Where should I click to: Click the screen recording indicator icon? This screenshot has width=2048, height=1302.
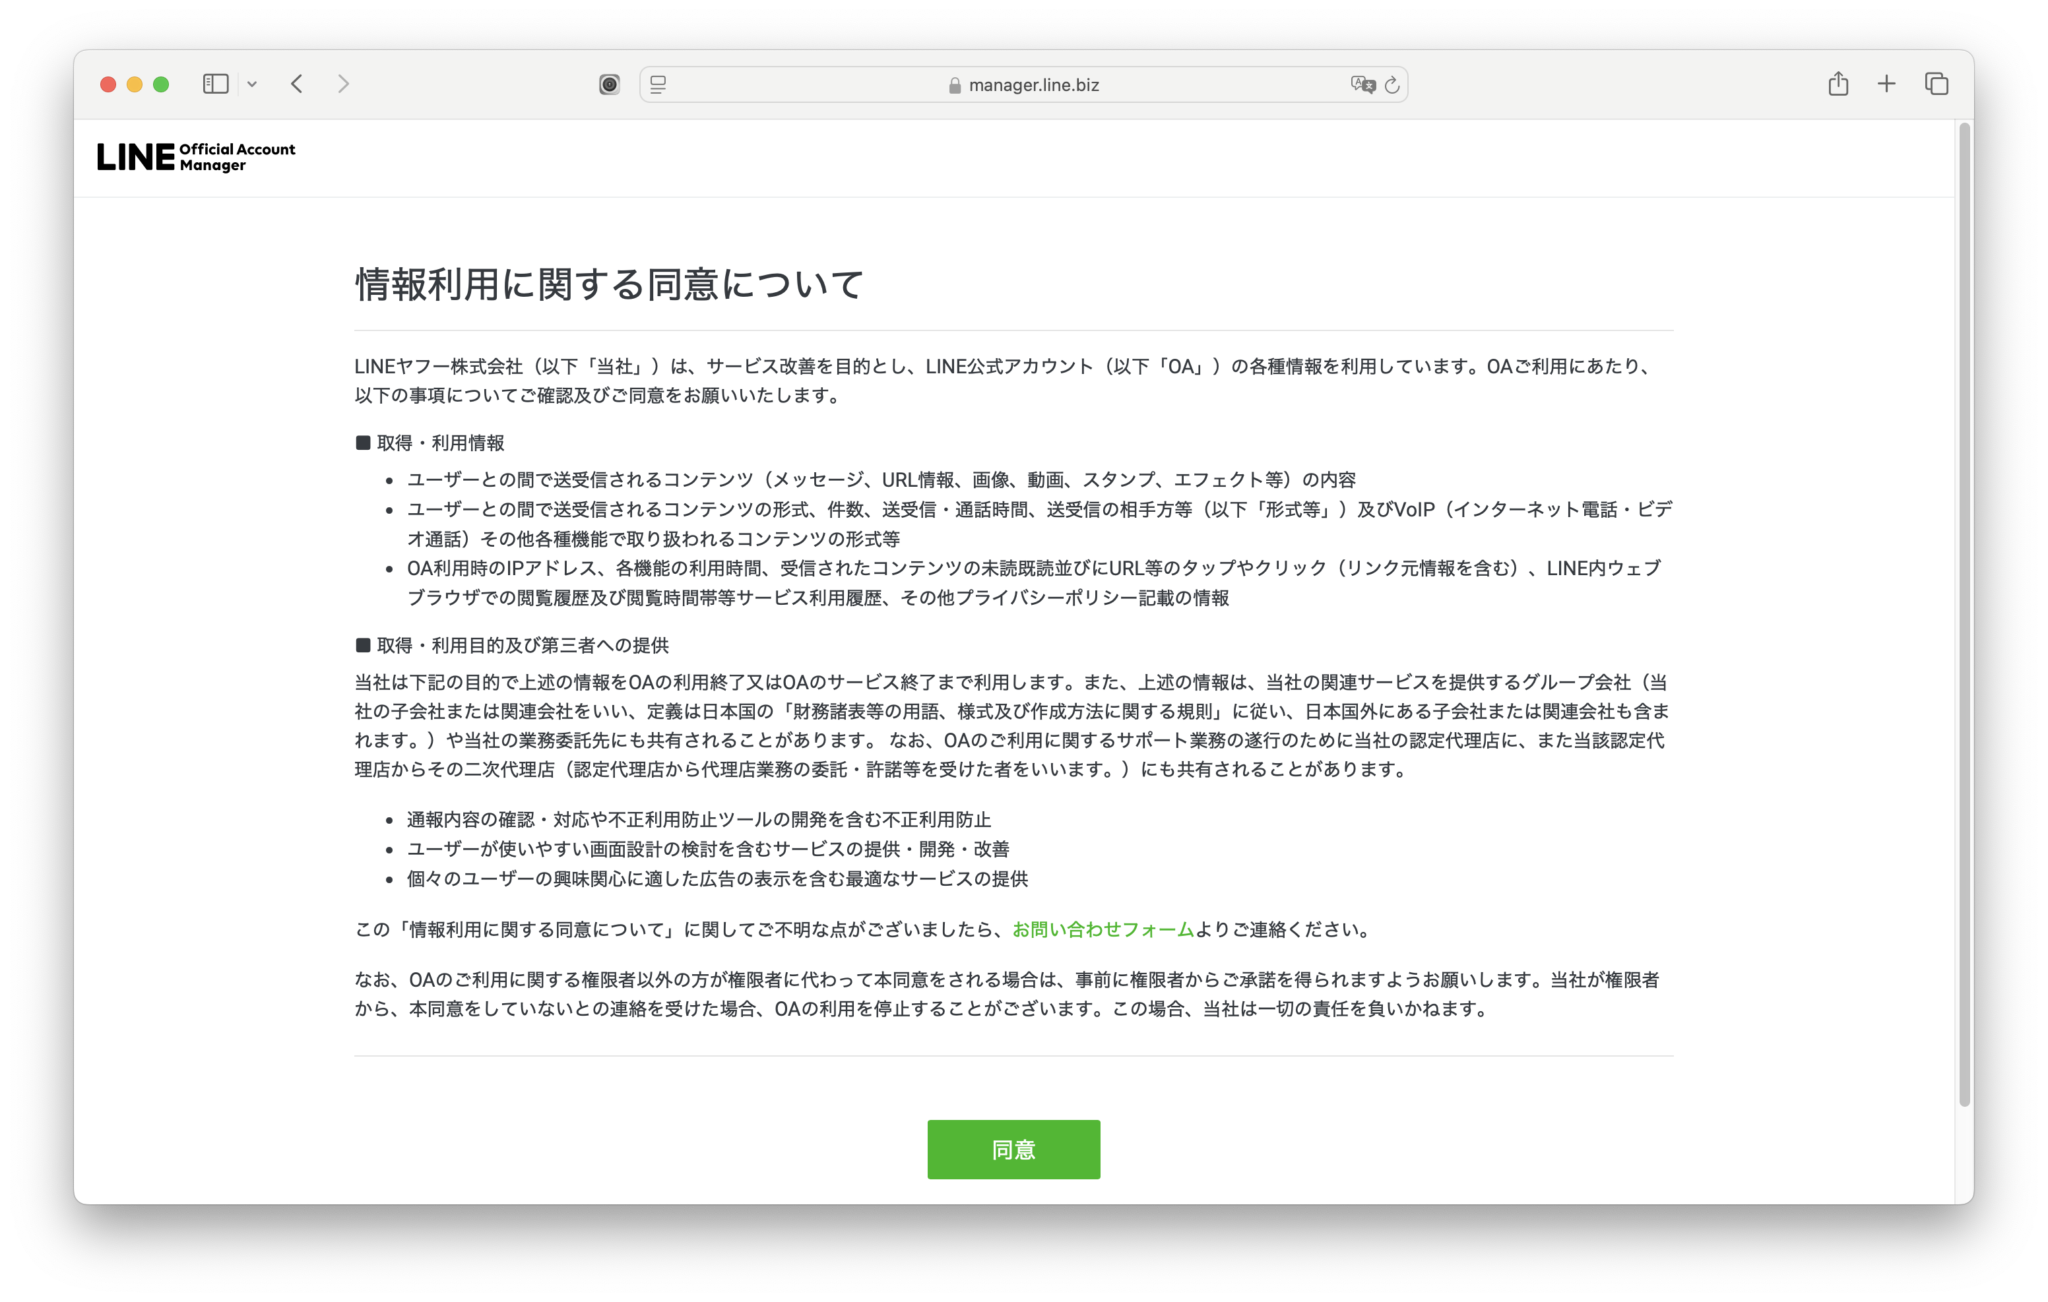coord(608,84)
